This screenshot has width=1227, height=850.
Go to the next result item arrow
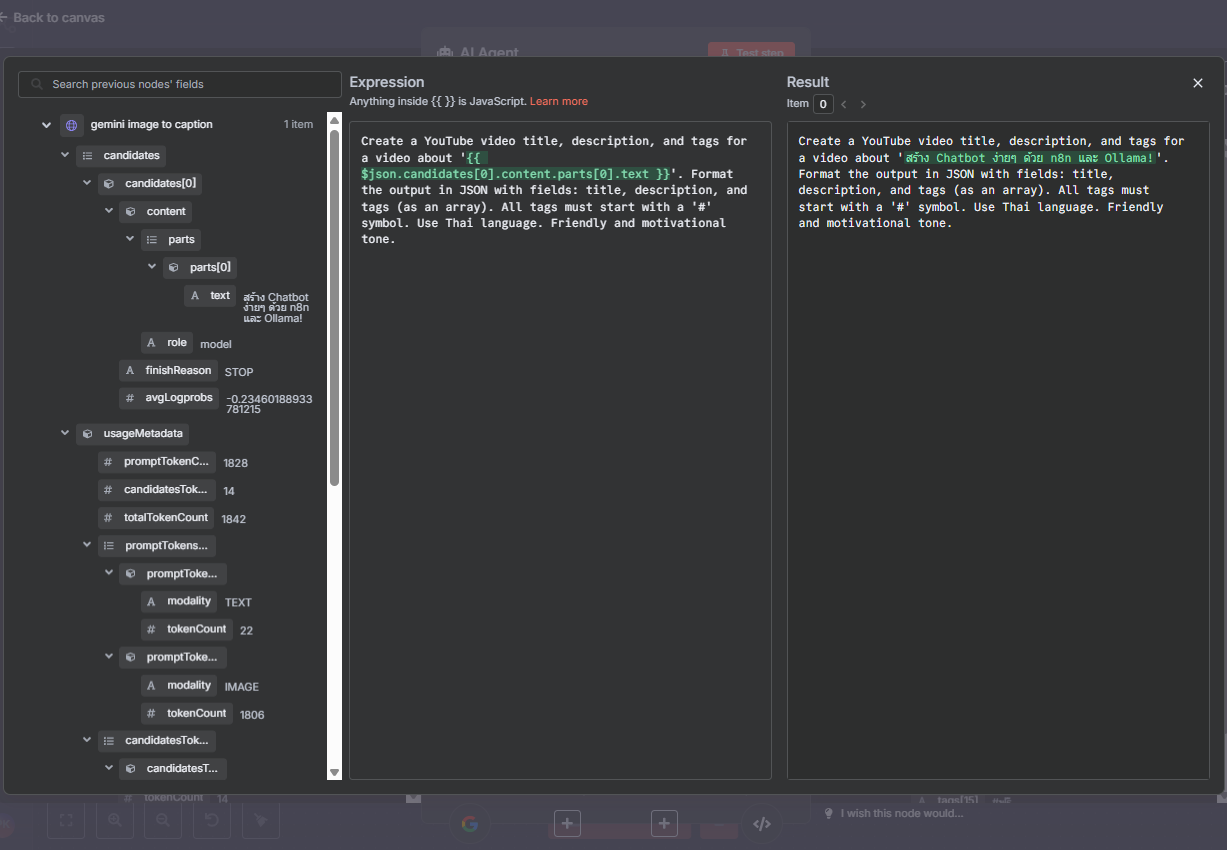pyautogui.click(x=863, y=104)
